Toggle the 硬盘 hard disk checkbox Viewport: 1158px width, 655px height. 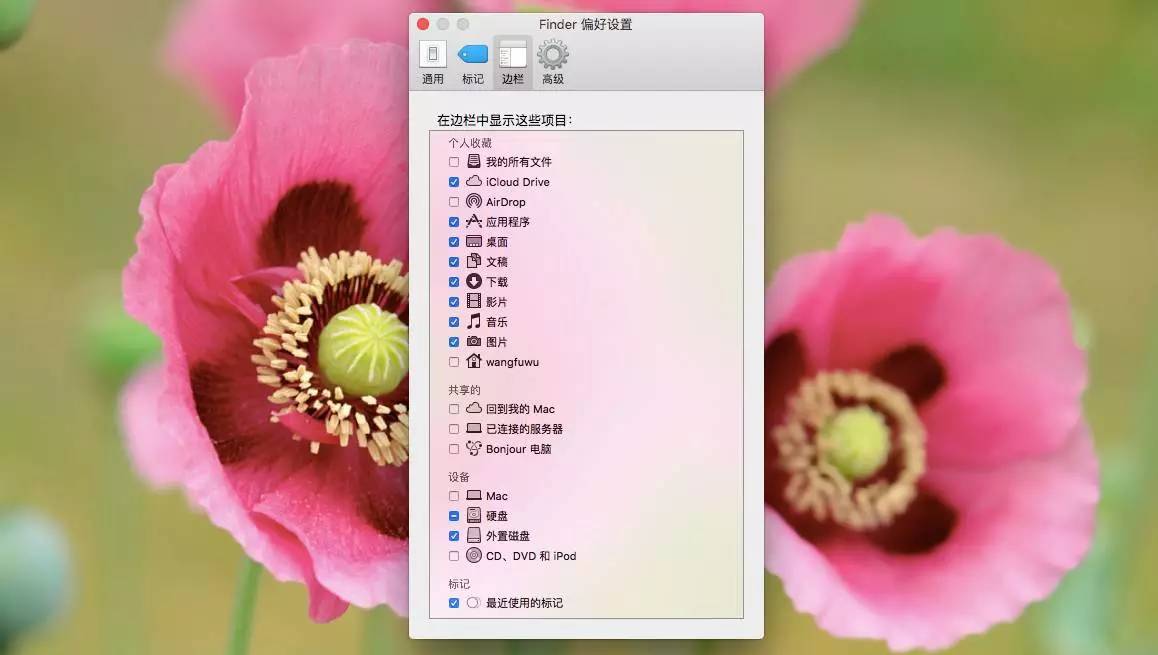click(x=454, y=516)
